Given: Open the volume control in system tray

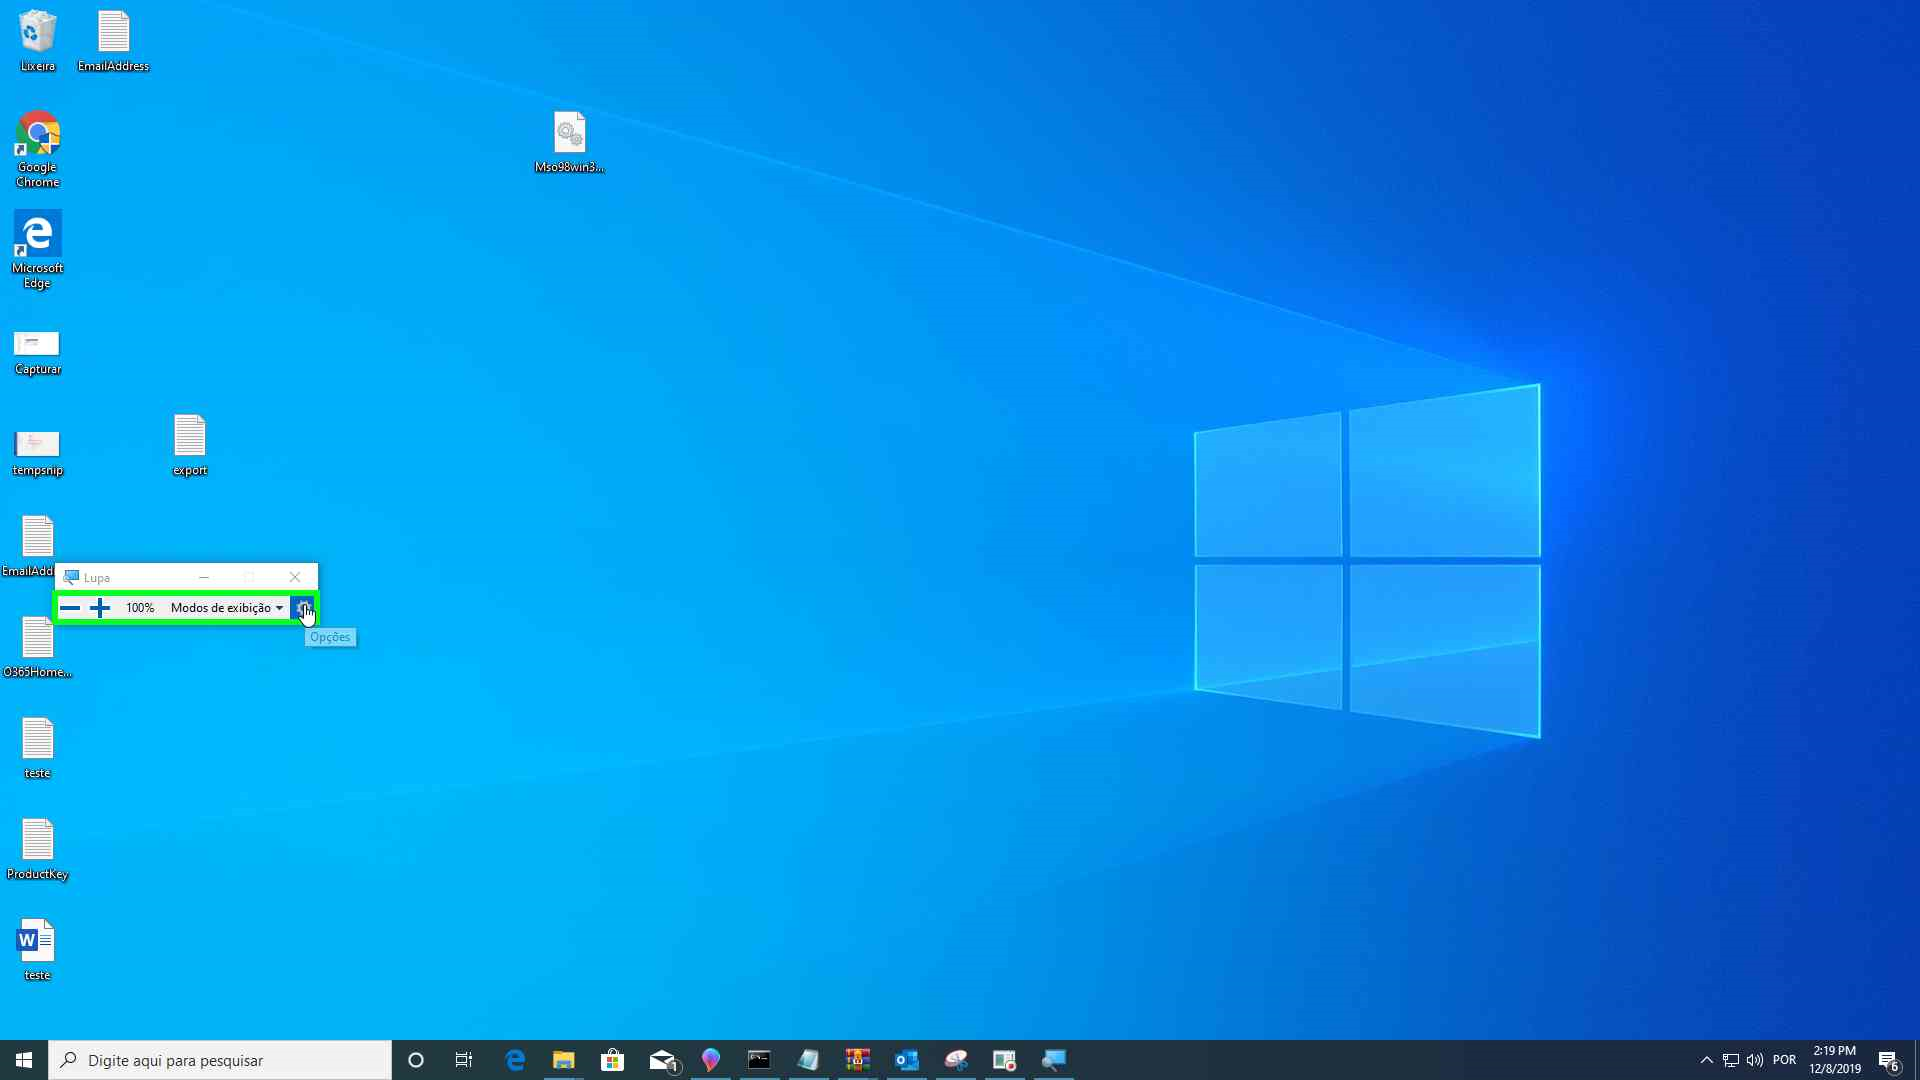Looking at the screenshot, I should tap(1755, 1060).
